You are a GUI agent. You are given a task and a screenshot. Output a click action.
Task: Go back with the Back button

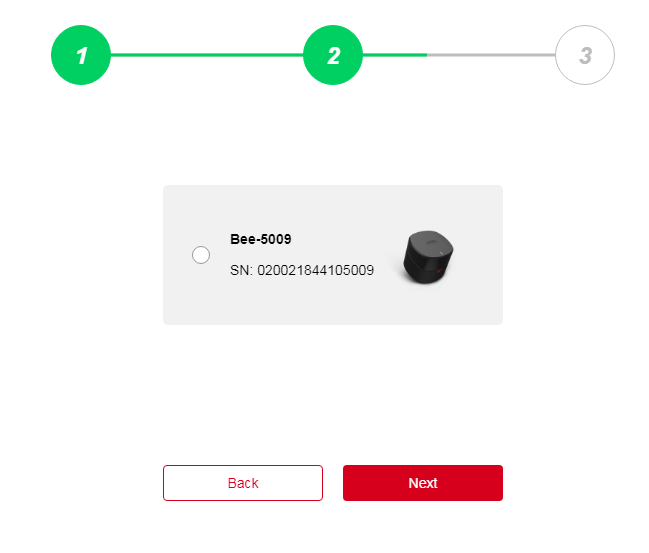243,483
